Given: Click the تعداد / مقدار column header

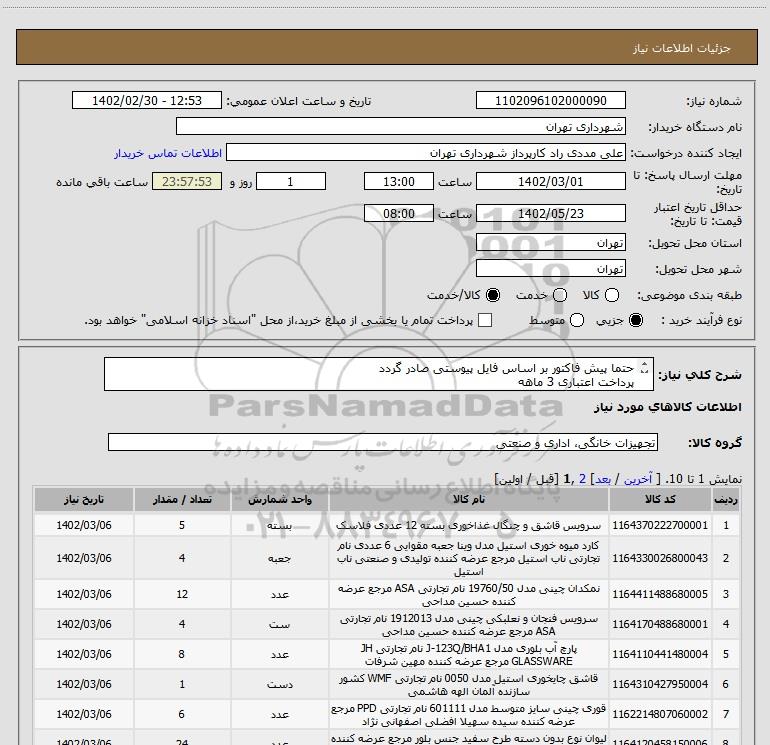Looking at the screenshot, I should tap(182, 499).
